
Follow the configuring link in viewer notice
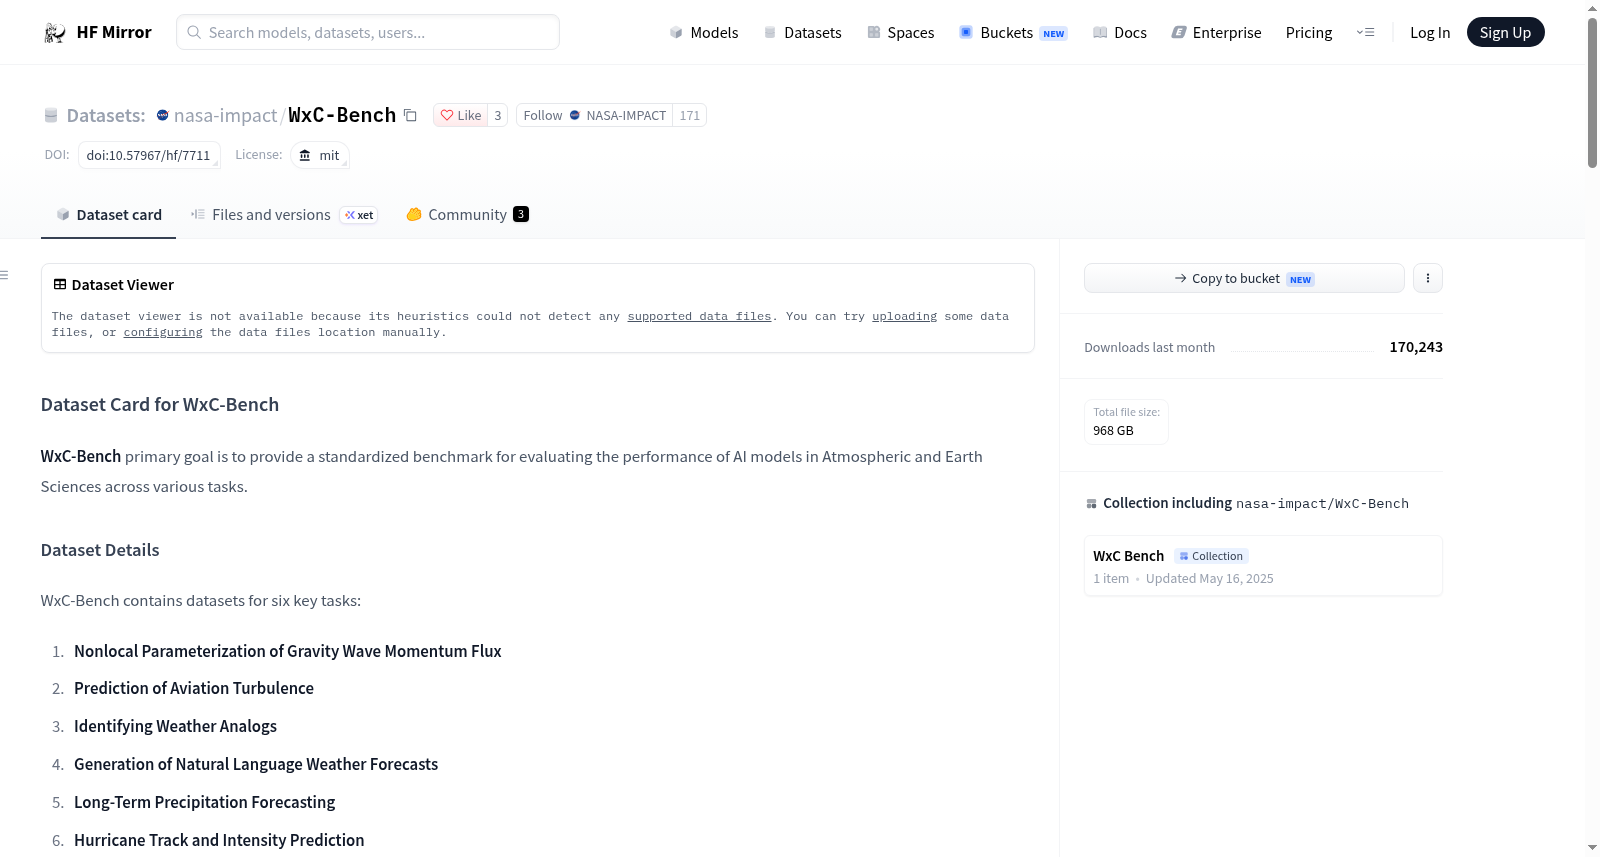163,332
